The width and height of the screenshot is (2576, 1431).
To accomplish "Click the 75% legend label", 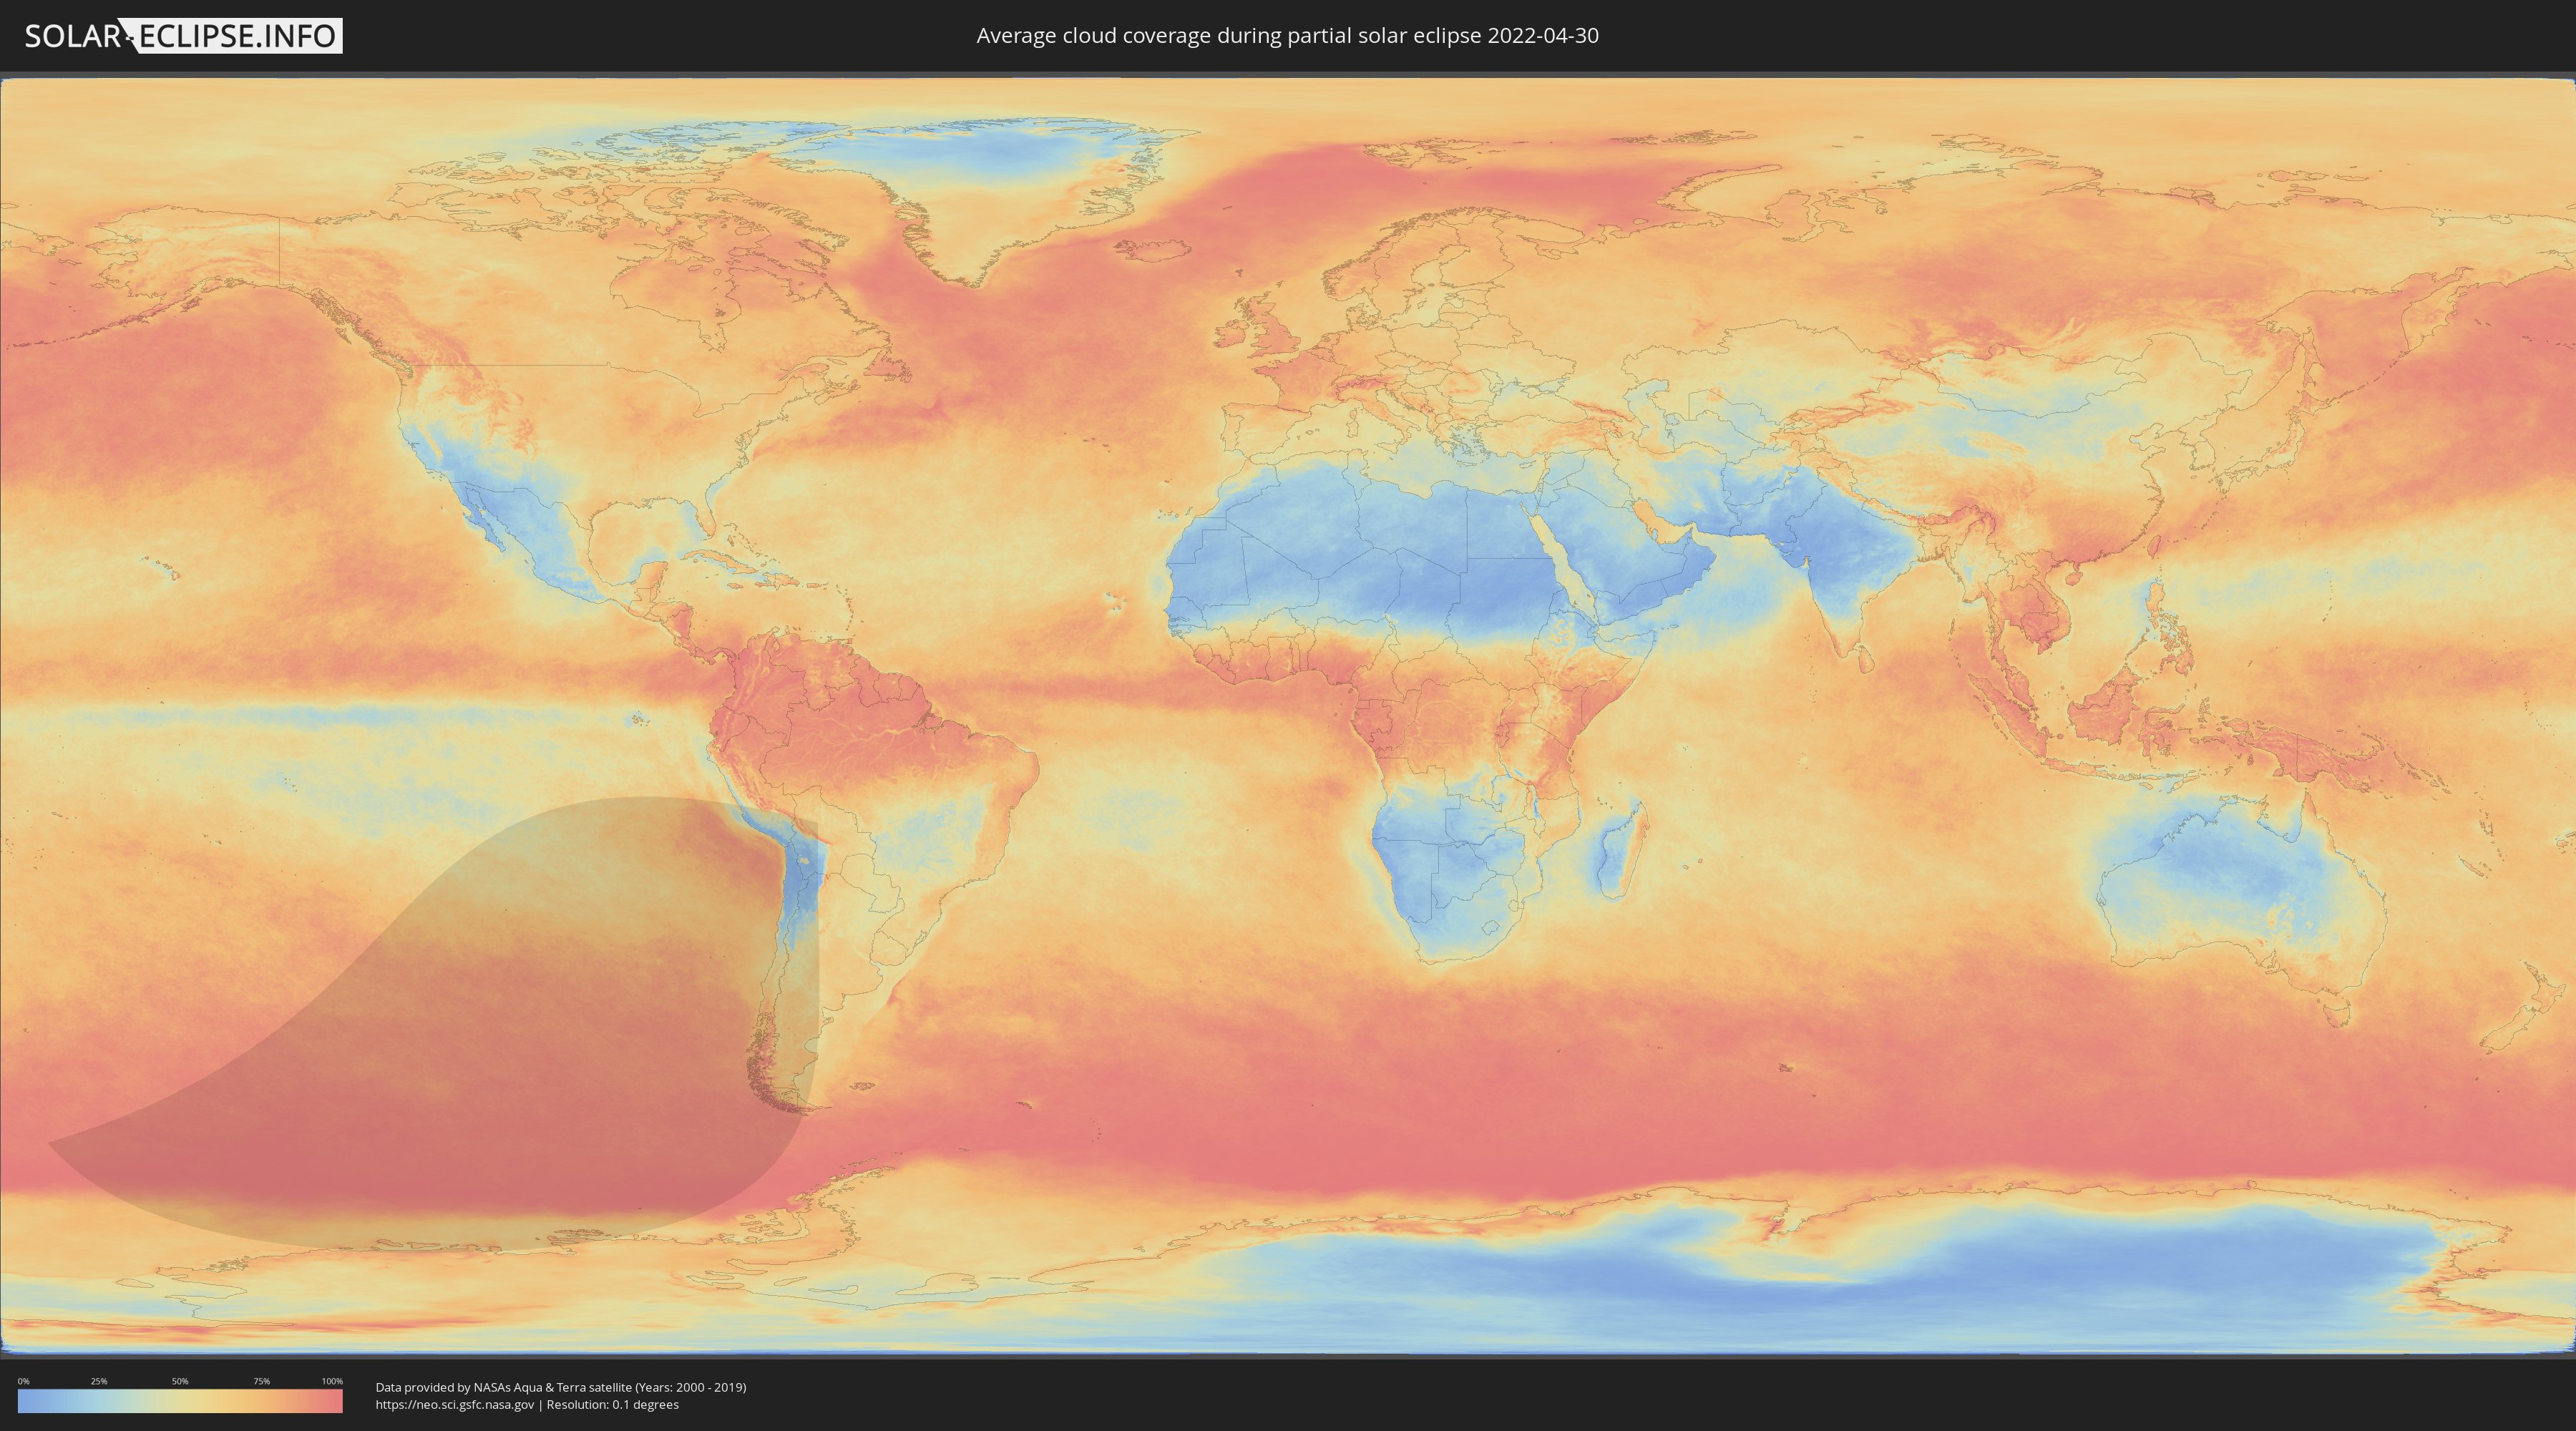I will pos(261,1381).
